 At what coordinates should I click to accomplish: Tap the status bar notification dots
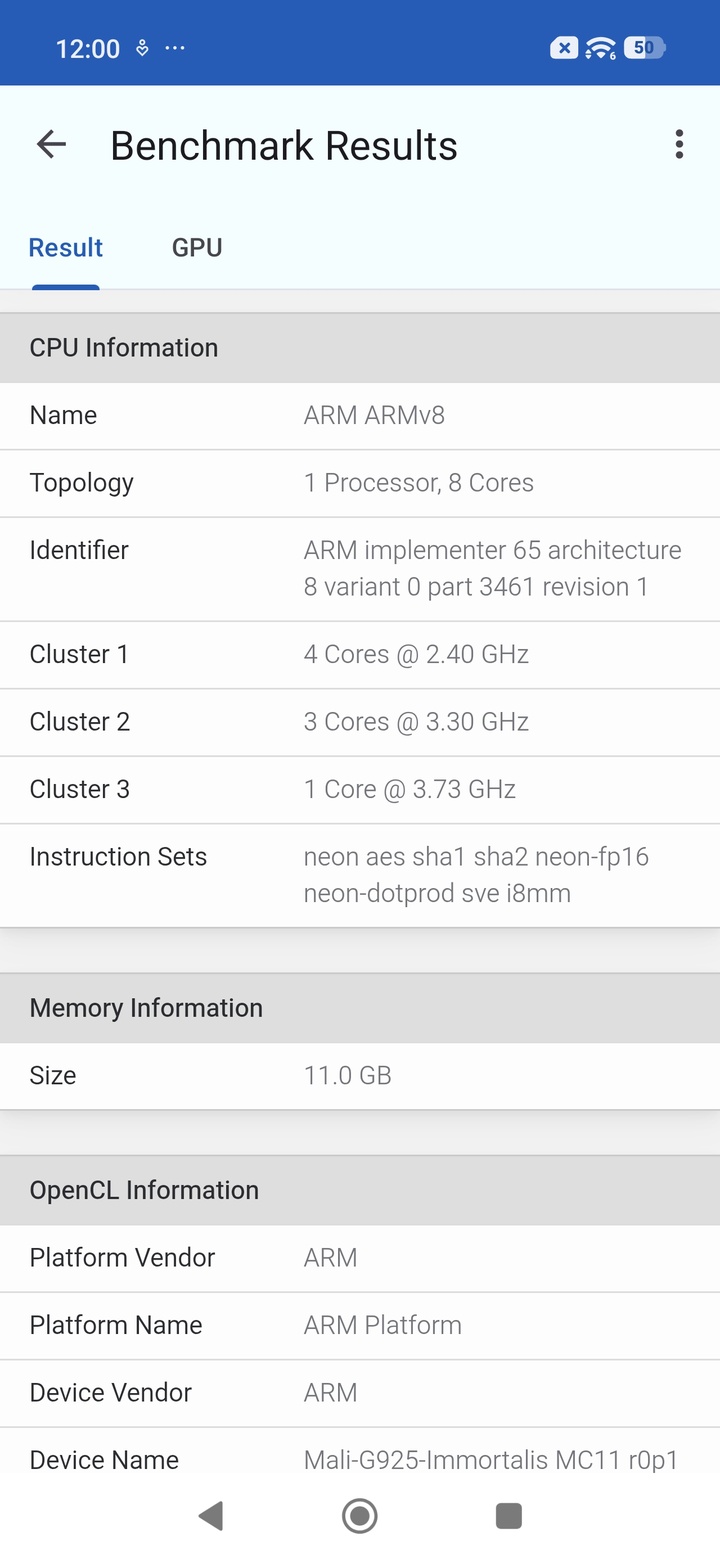point(175,48)
